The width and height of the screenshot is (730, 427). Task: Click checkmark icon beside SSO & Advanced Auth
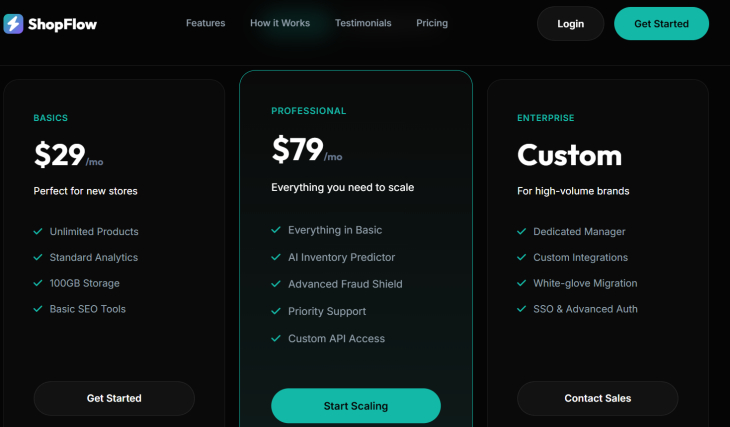(x=522, y=309)
